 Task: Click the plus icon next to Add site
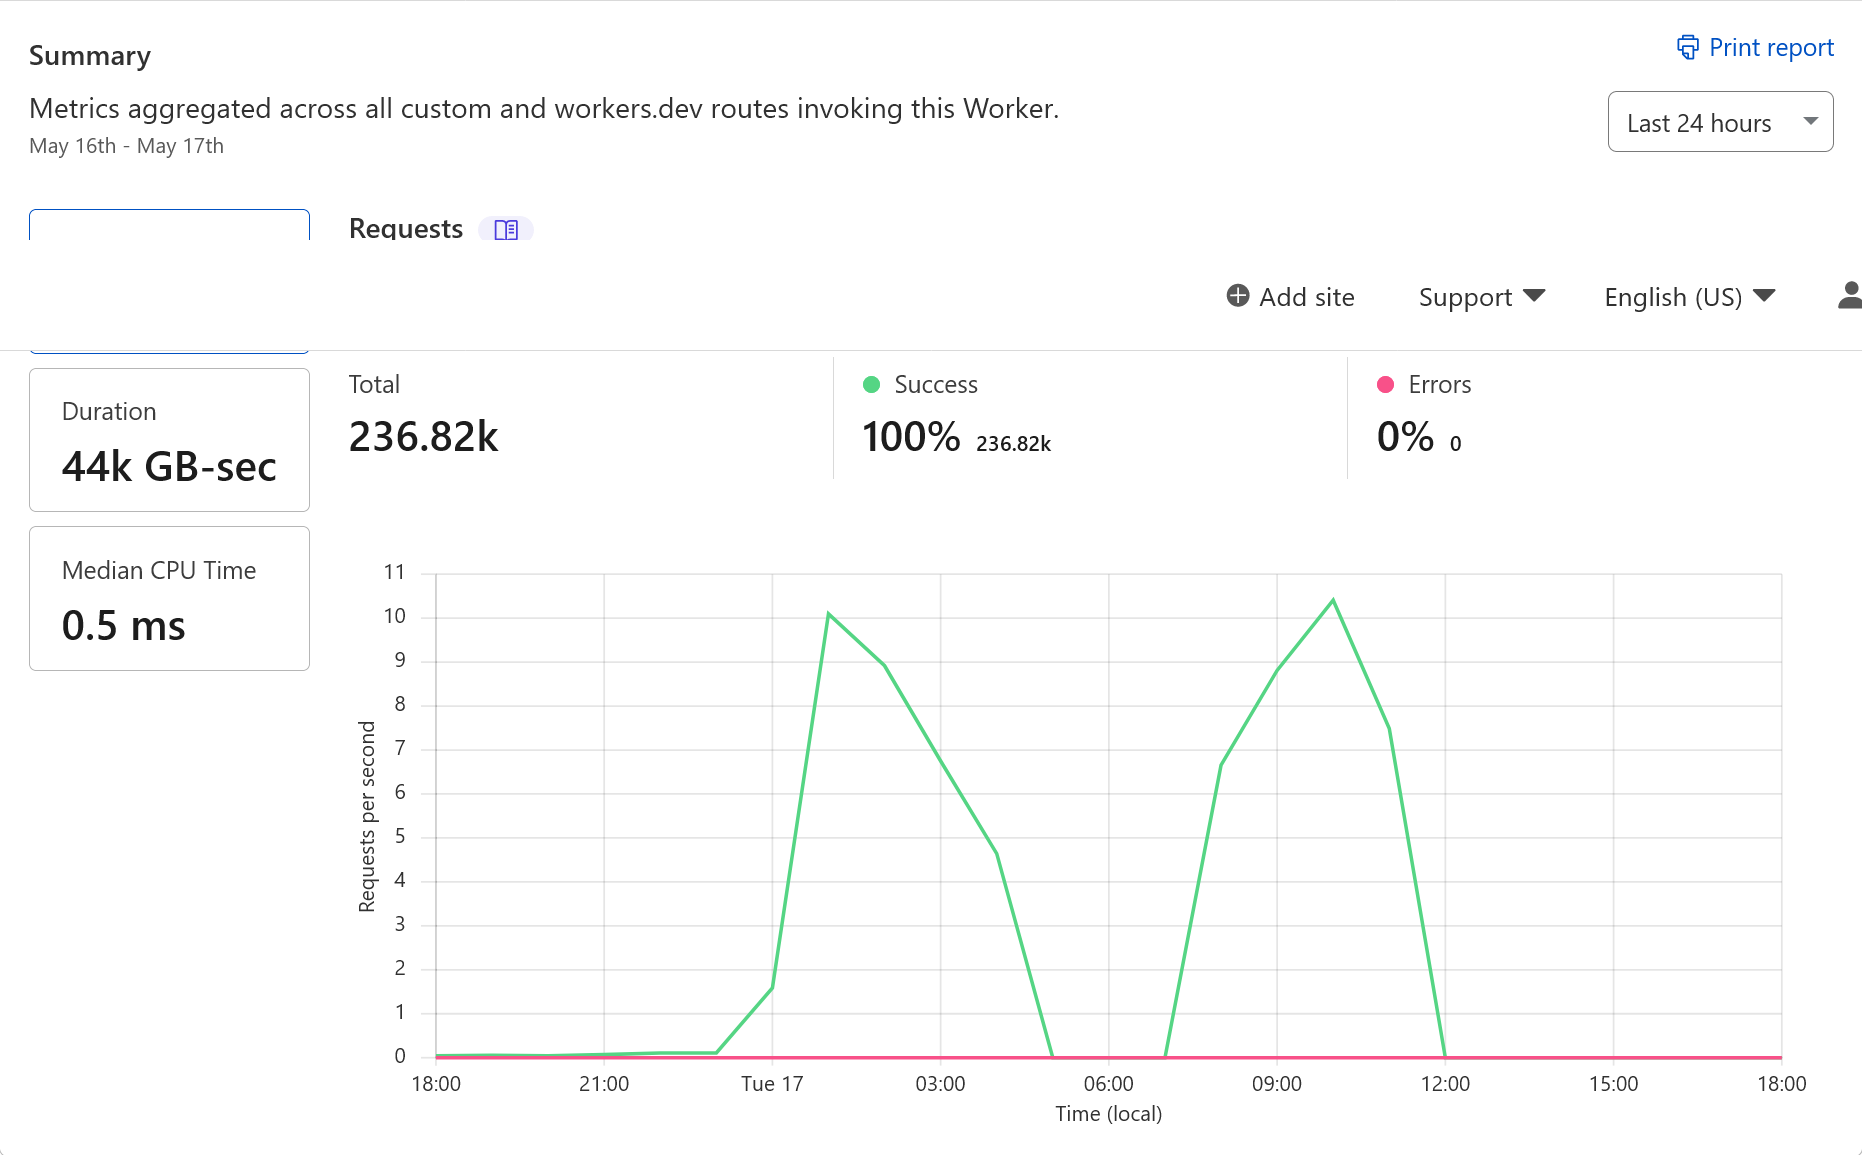[x=1238, y=296]
